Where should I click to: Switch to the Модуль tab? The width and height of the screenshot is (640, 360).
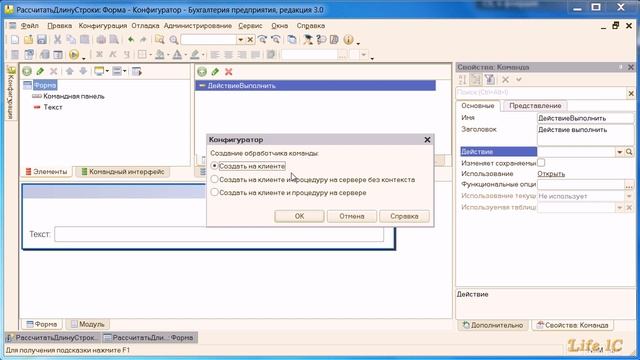87,324
